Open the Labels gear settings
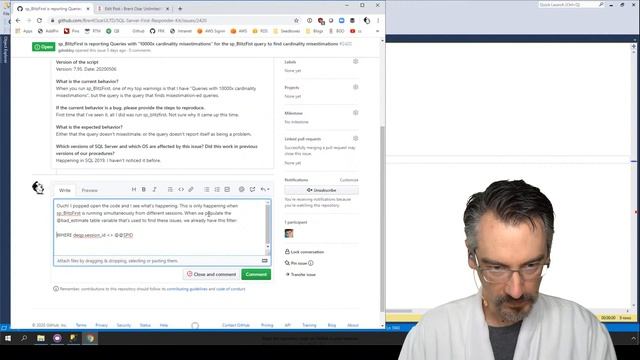The height and width of the screenshot is (360, 640). point(356,62)
